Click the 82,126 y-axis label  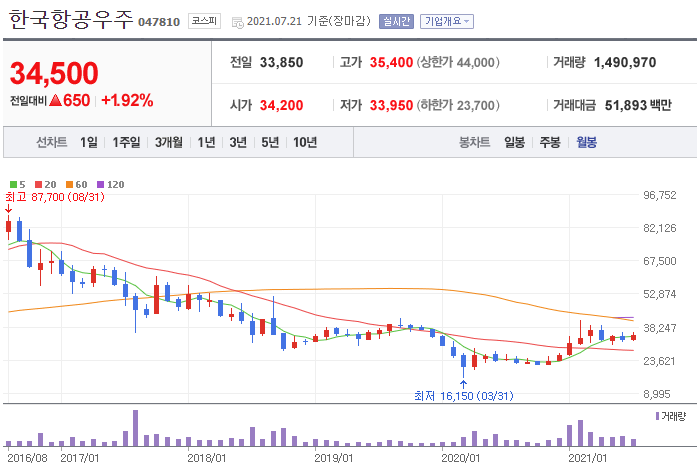[660, 228]
